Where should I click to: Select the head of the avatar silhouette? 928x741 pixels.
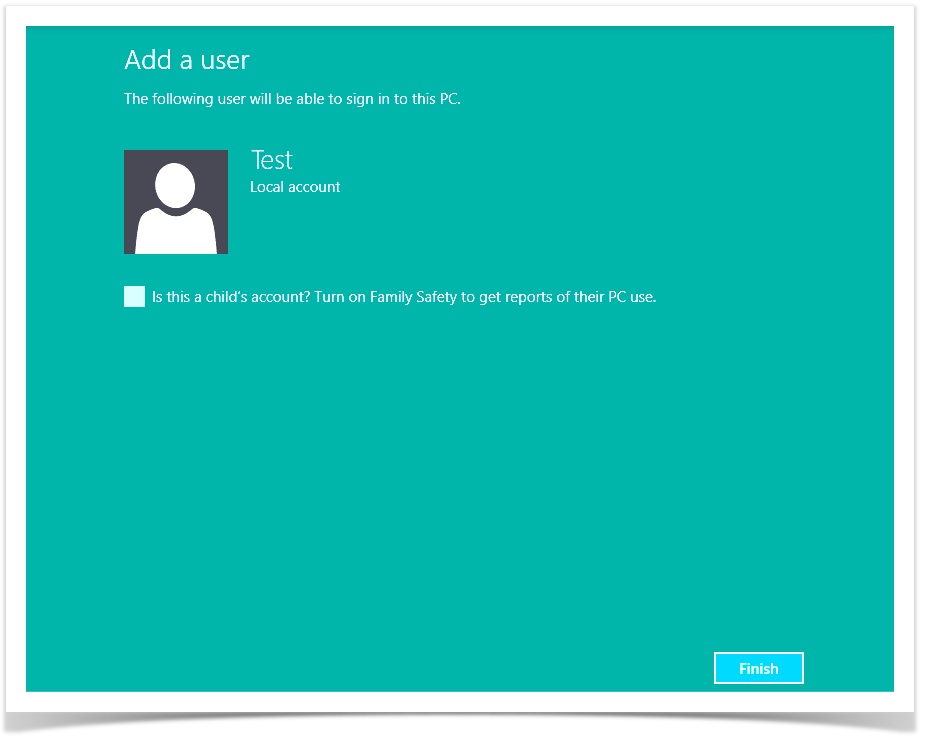(176, 186)
